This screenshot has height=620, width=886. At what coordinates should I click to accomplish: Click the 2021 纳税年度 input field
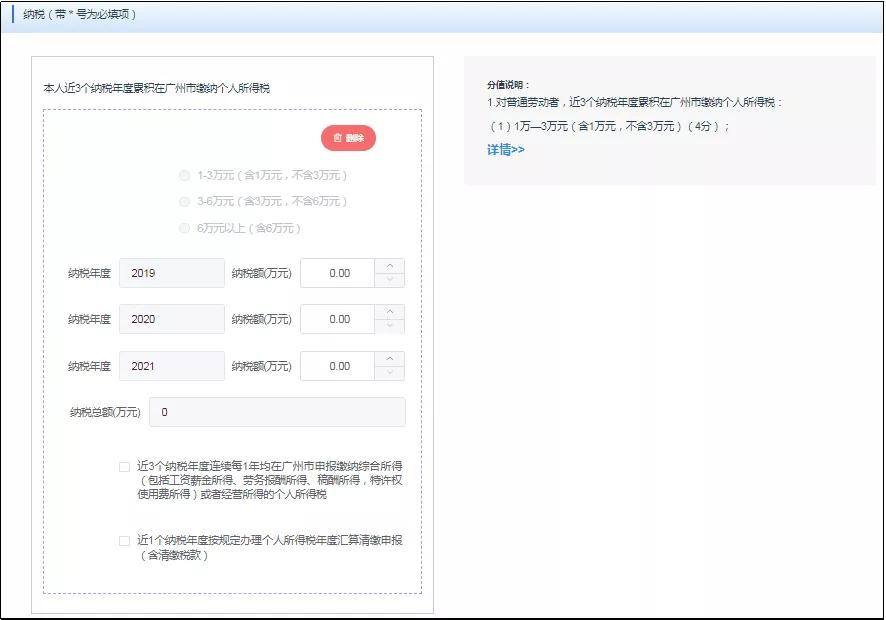tap(171, 365)
